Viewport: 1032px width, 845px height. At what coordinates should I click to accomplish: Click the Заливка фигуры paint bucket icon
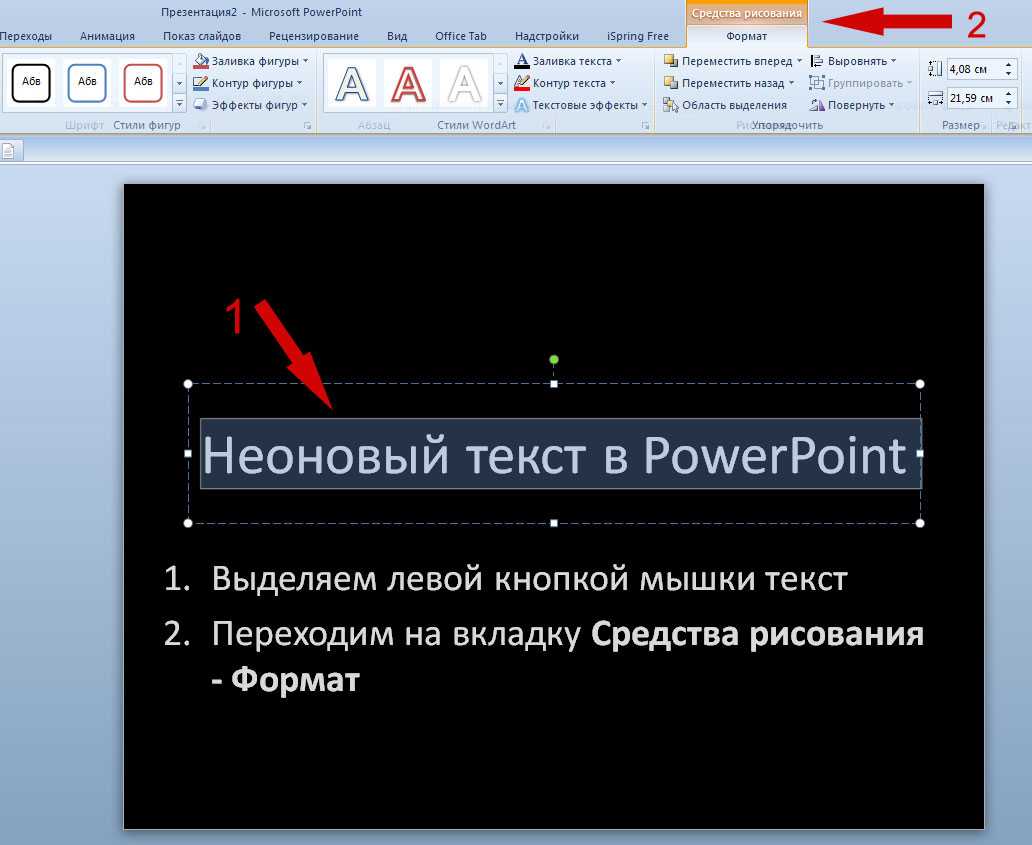click(x=201, y=61)
